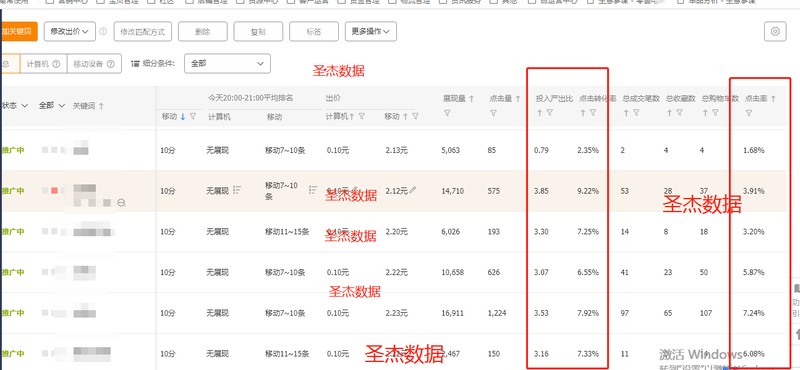
Task: Open filter under 展现量 column
Action: [x=447, y=113]
